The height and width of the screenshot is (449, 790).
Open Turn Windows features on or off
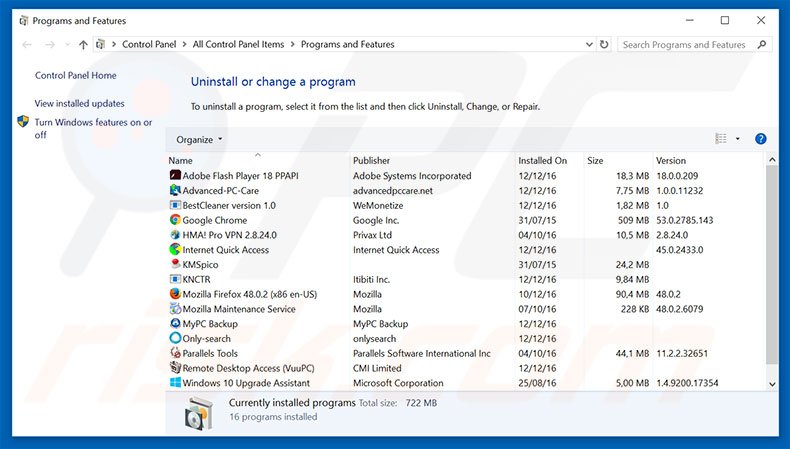tap(93, 129)
